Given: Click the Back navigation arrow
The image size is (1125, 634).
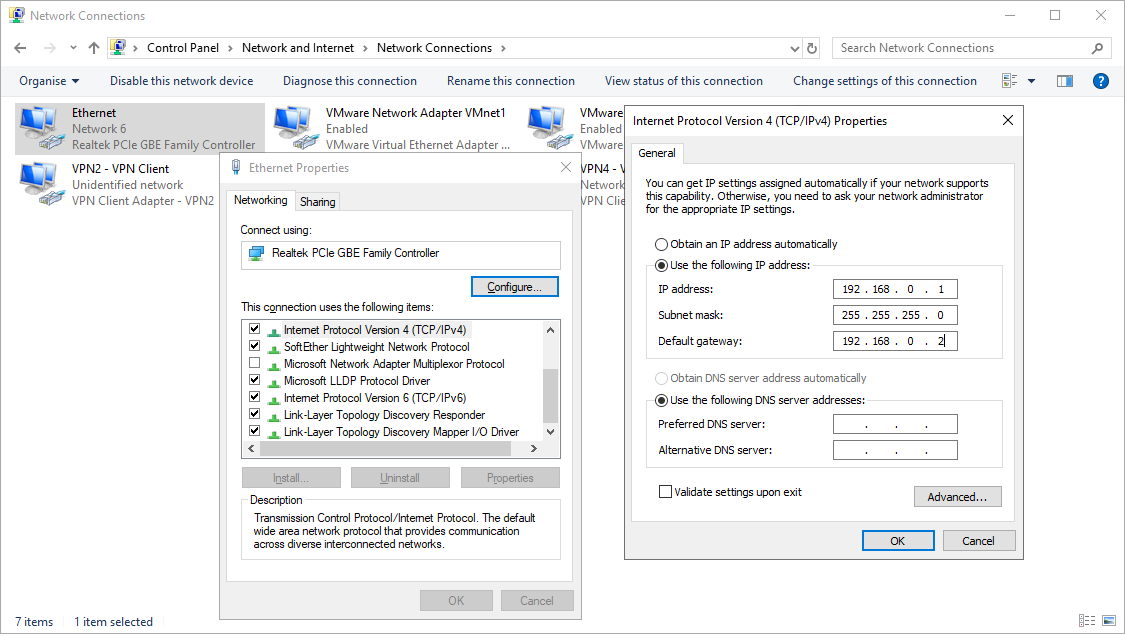Looking at the screenshot, I should point(20,48).
